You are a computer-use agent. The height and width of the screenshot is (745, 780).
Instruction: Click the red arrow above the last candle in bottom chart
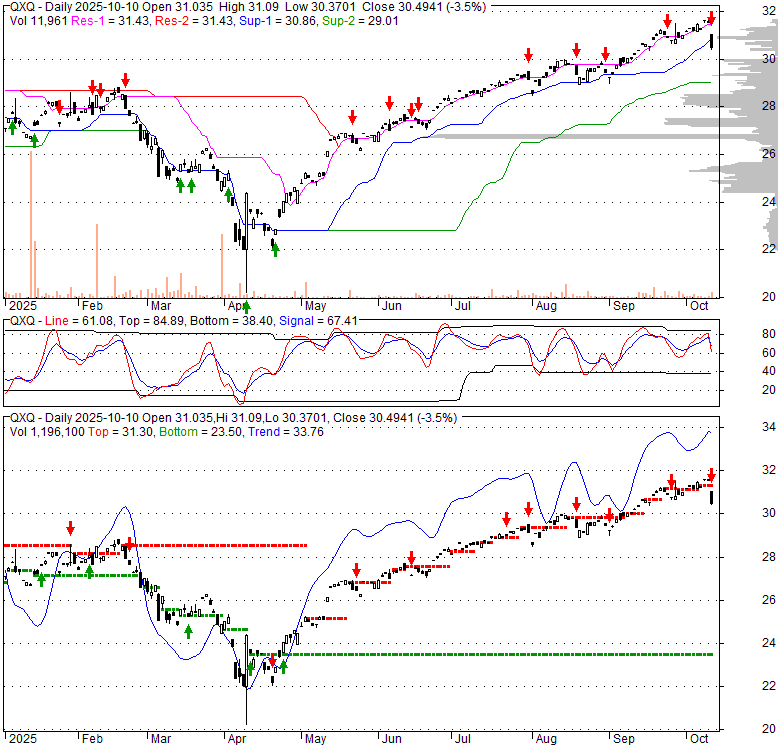(711, 474)
